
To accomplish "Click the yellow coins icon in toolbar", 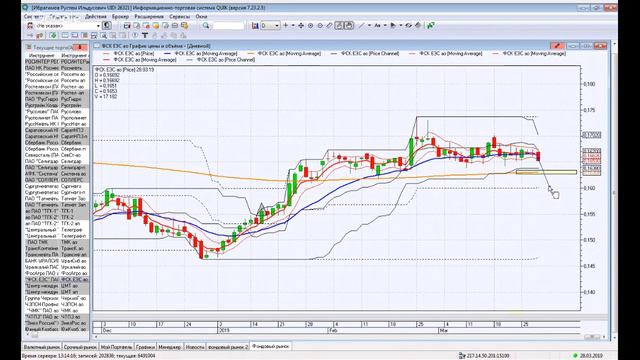I will coord(184,26).
